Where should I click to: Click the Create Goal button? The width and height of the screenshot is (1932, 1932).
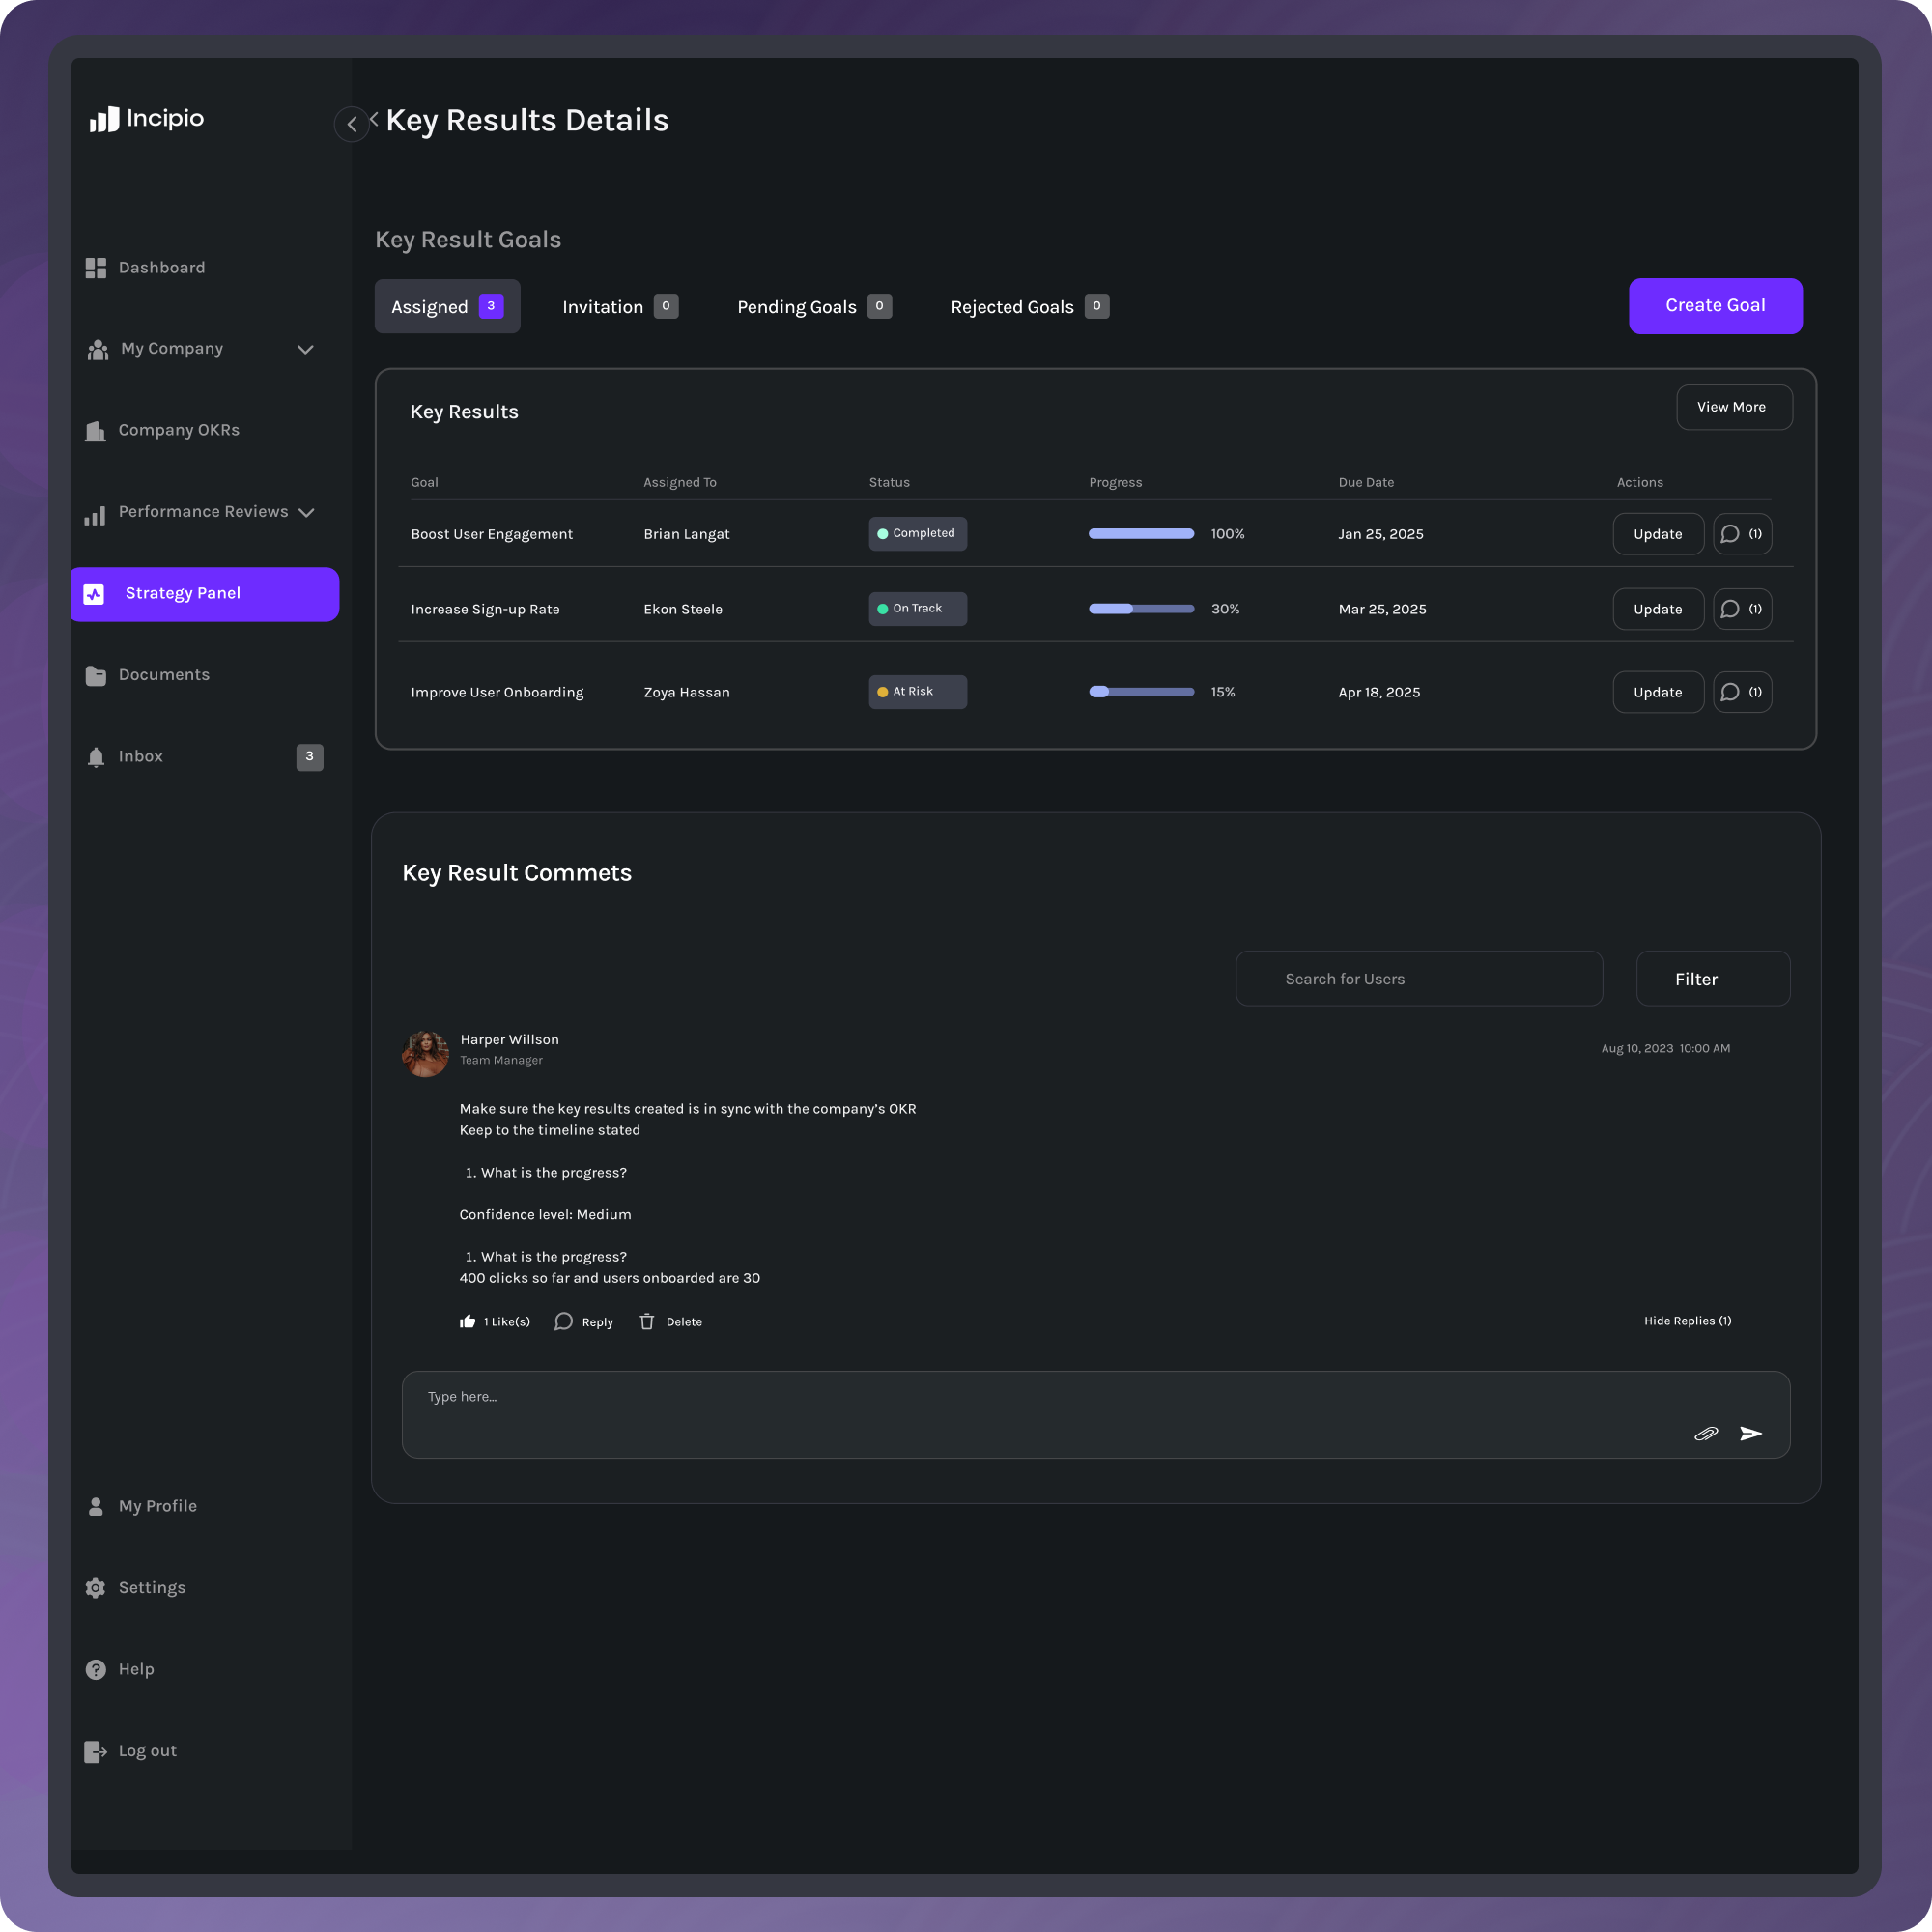(1714, 306)
